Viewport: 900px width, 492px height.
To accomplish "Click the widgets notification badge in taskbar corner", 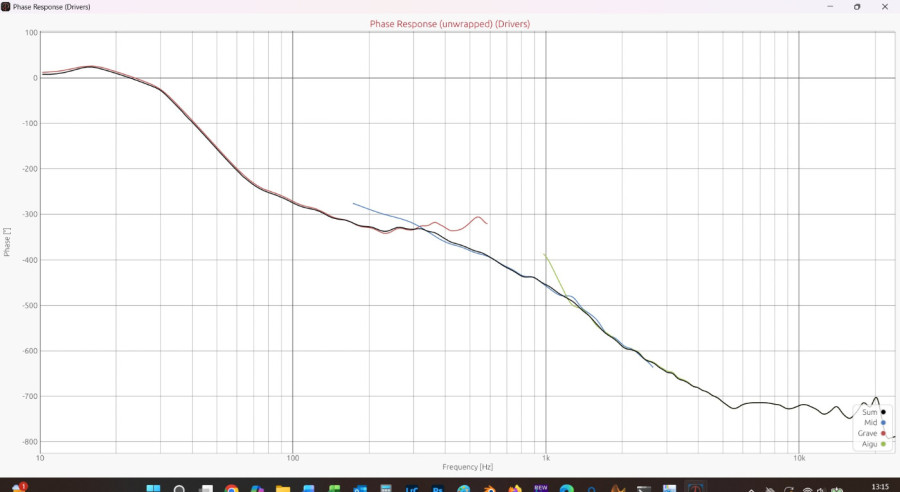I will coord(18,487).
